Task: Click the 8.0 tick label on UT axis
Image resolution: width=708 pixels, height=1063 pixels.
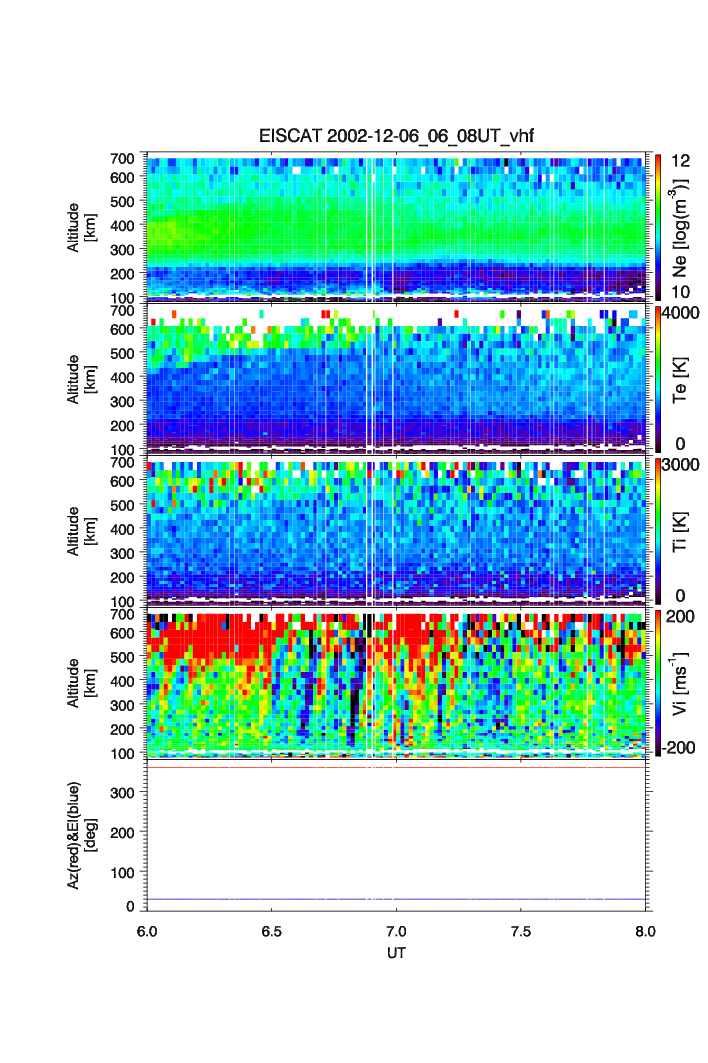Action: [645, 931]
